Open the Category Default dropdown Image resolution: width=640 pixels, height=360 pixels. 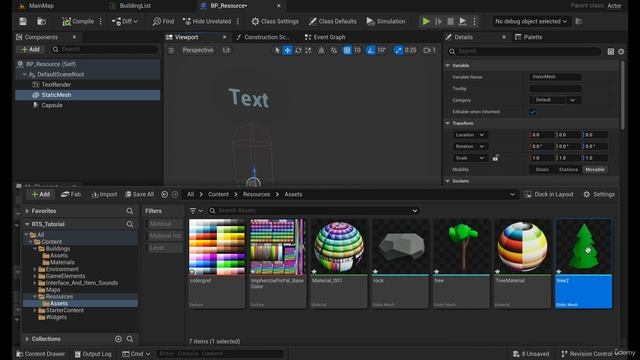pyautogui.click(x=556, y=100)
